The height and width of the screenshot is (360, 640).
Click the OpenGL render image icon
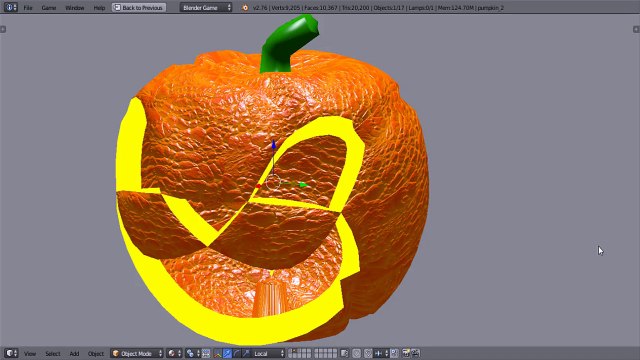(406, 353)
